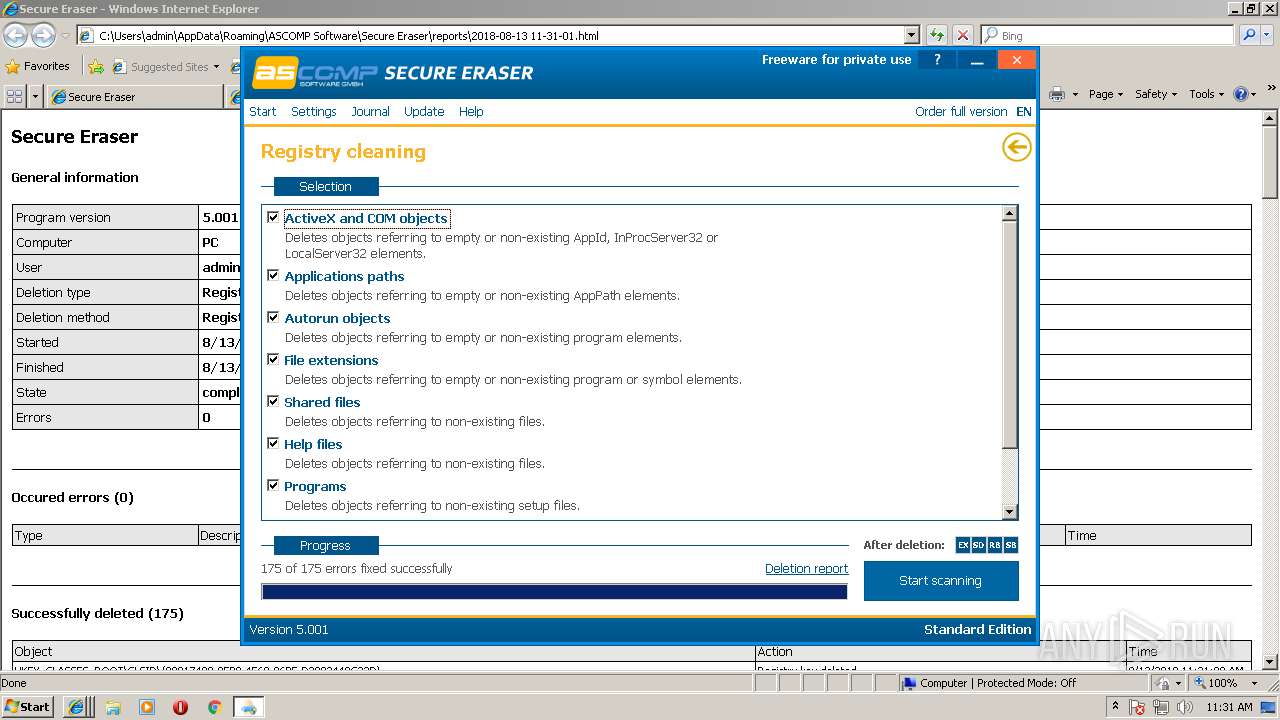1280x720 pixels.
Task: Open Google Chrome from the taskbar
Action: point(214,707)
